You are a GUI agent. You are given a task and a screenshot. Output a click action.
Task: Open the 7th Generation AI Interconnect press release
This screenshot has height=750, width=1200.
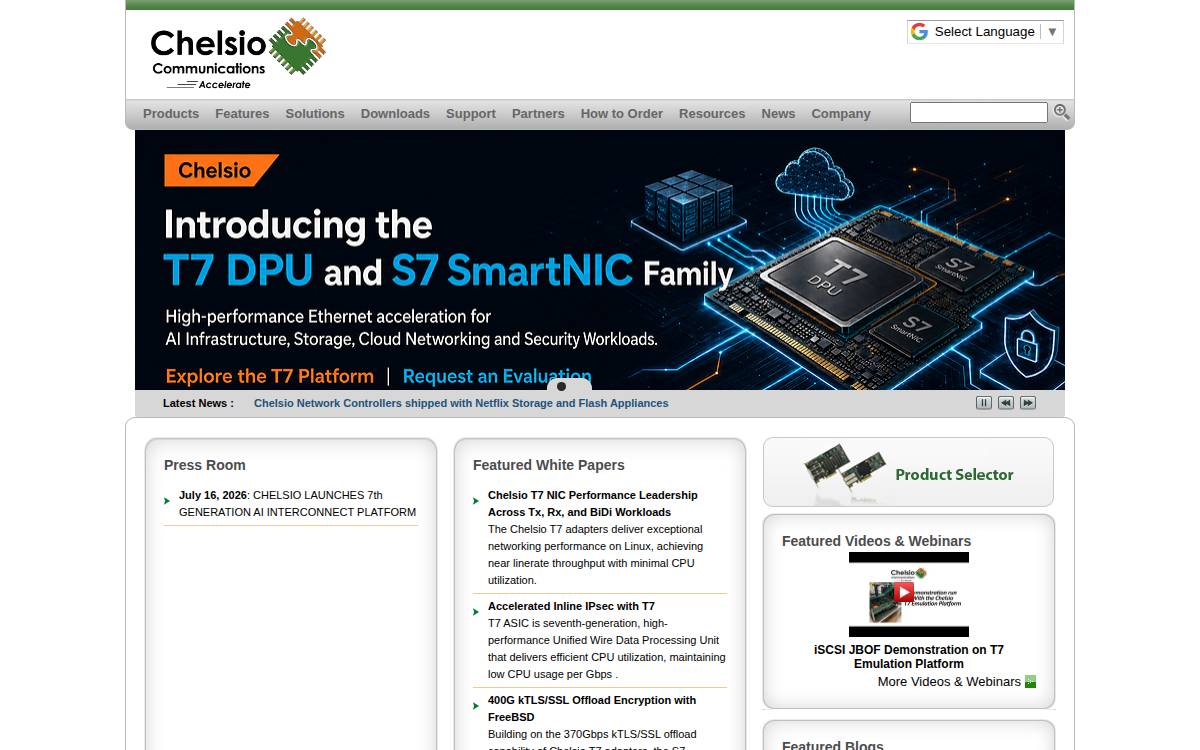tap(297, 503)
